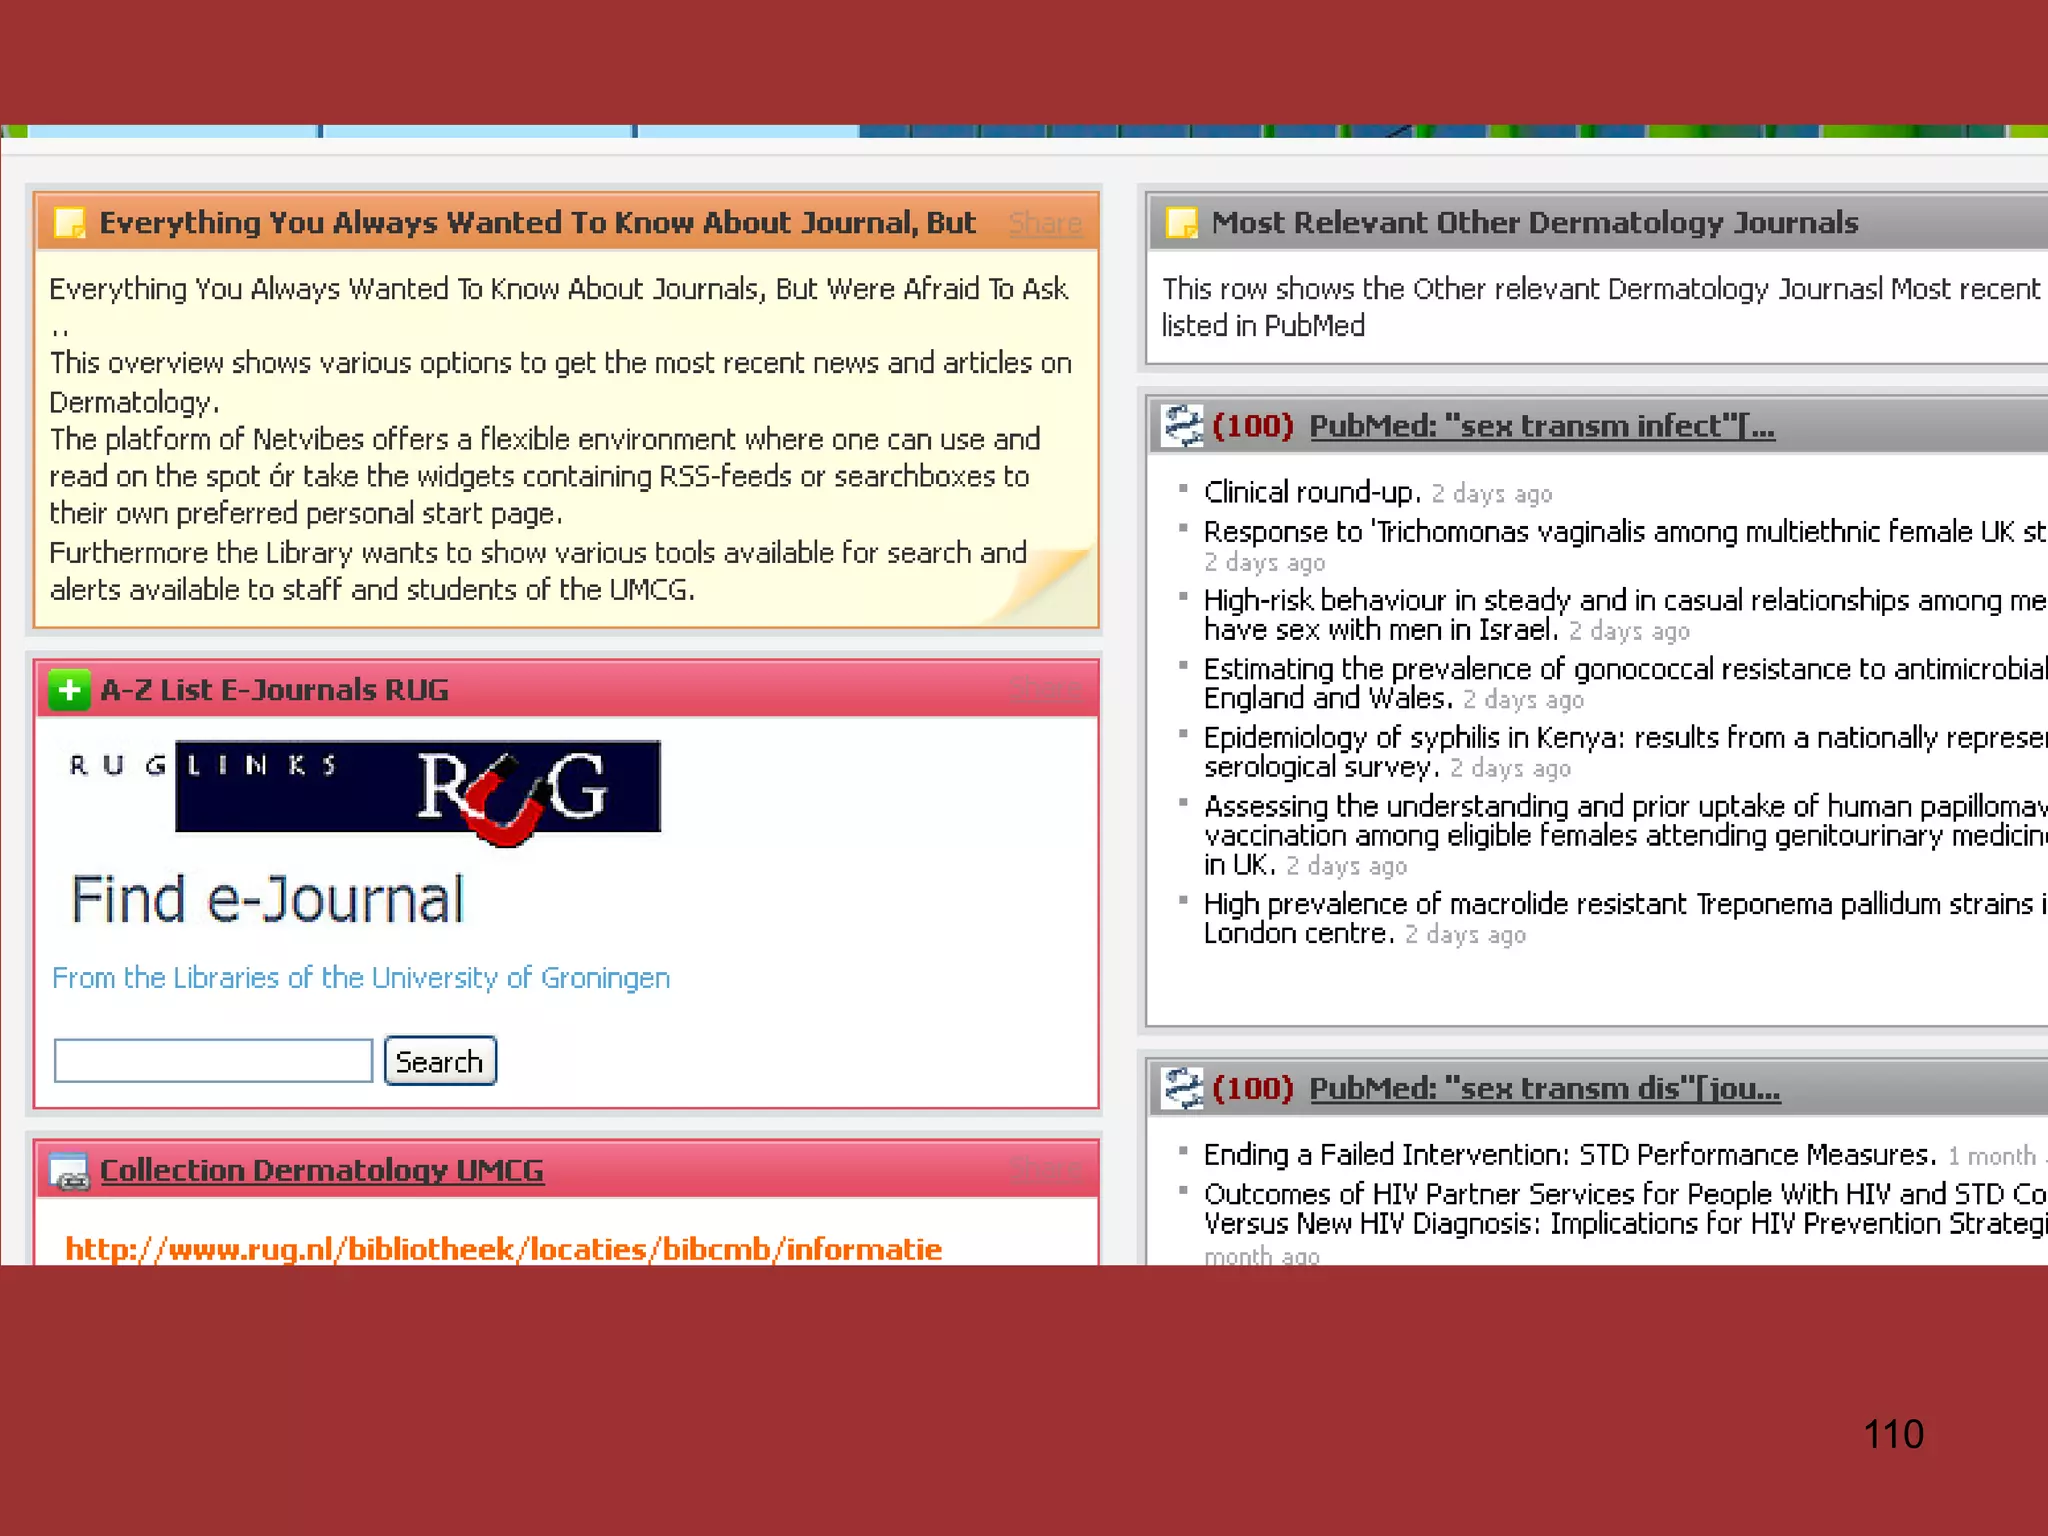Image resolution: width=2048 pixels, height=1536 pixels.
Task: Click link widget icon beside Collection Dermatology UMCG
Action: coord(69,1171)
